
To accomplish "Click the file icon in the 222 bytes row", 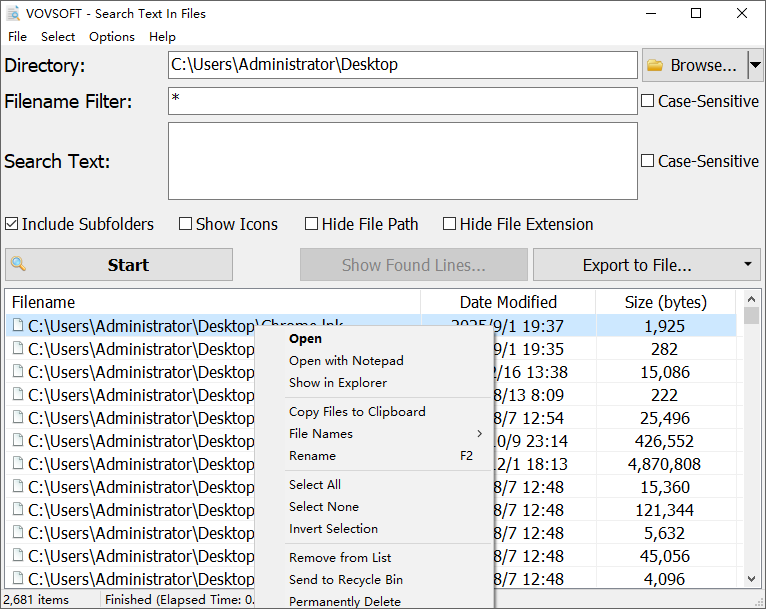I will 18,394.
